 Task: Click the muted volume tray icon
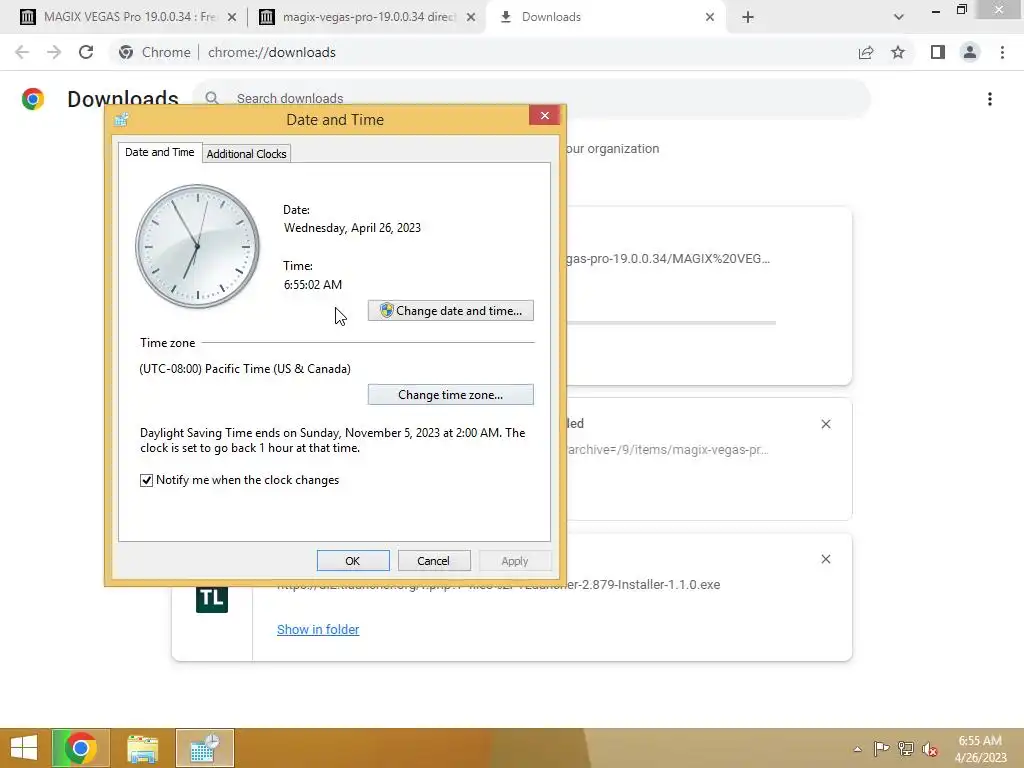tap(930, 749)
